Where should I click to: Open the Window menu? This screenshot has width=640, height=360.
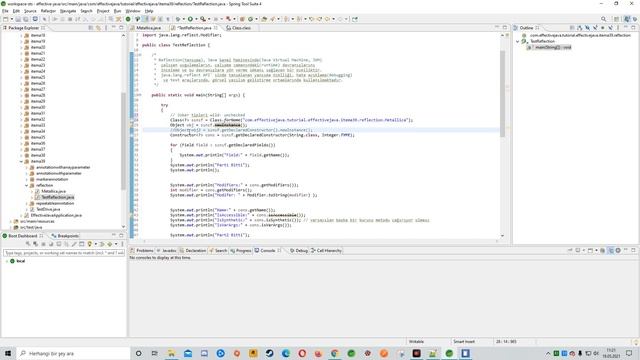click(133, 11)
